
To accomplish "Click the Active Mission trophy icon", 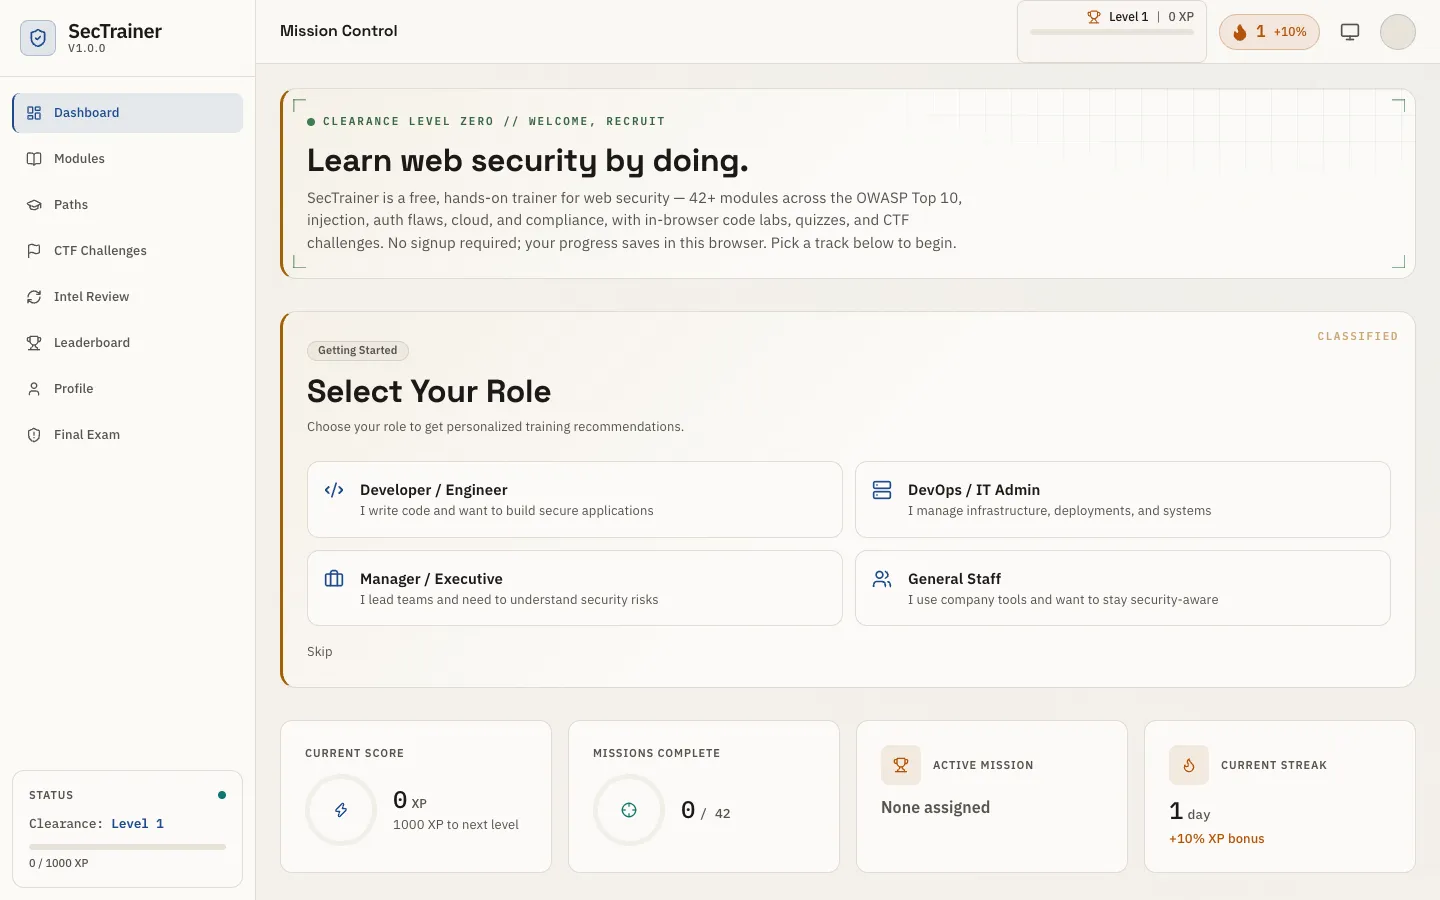I will tap(901, 765).
